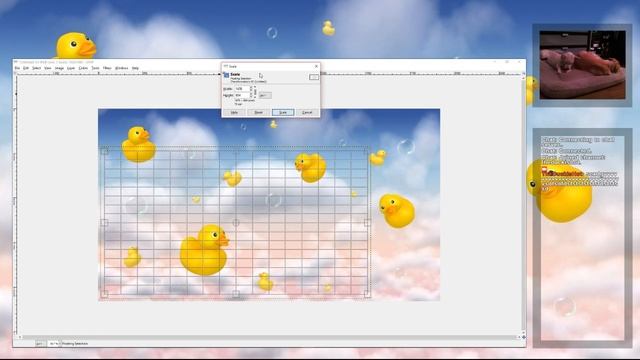Click the webcam video thumbnail
The width and height of the screenshot is (640, 360).
pyautogui.click(x=582, y=64)
